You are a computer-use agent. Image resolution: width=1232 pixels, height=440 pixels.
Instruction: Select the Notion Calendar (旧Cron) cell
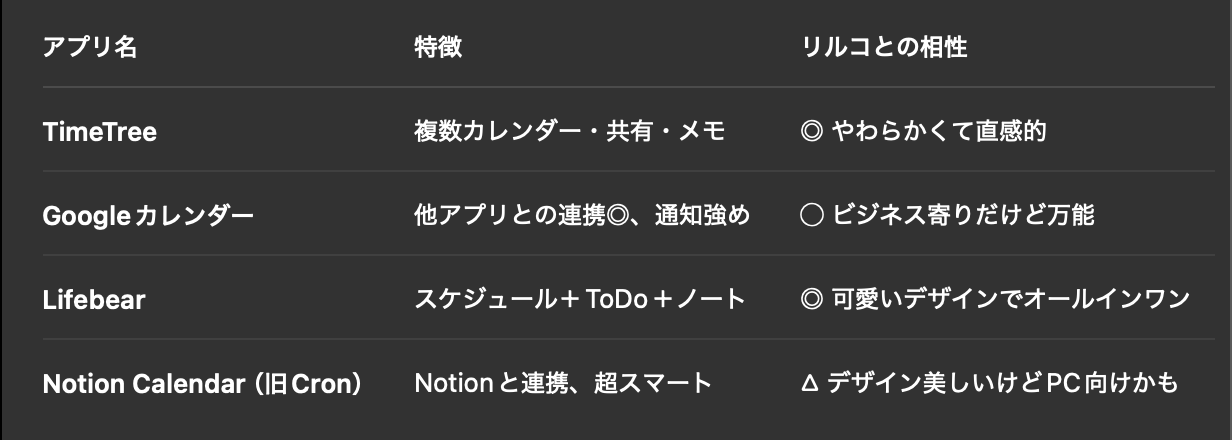coord(203,383)
